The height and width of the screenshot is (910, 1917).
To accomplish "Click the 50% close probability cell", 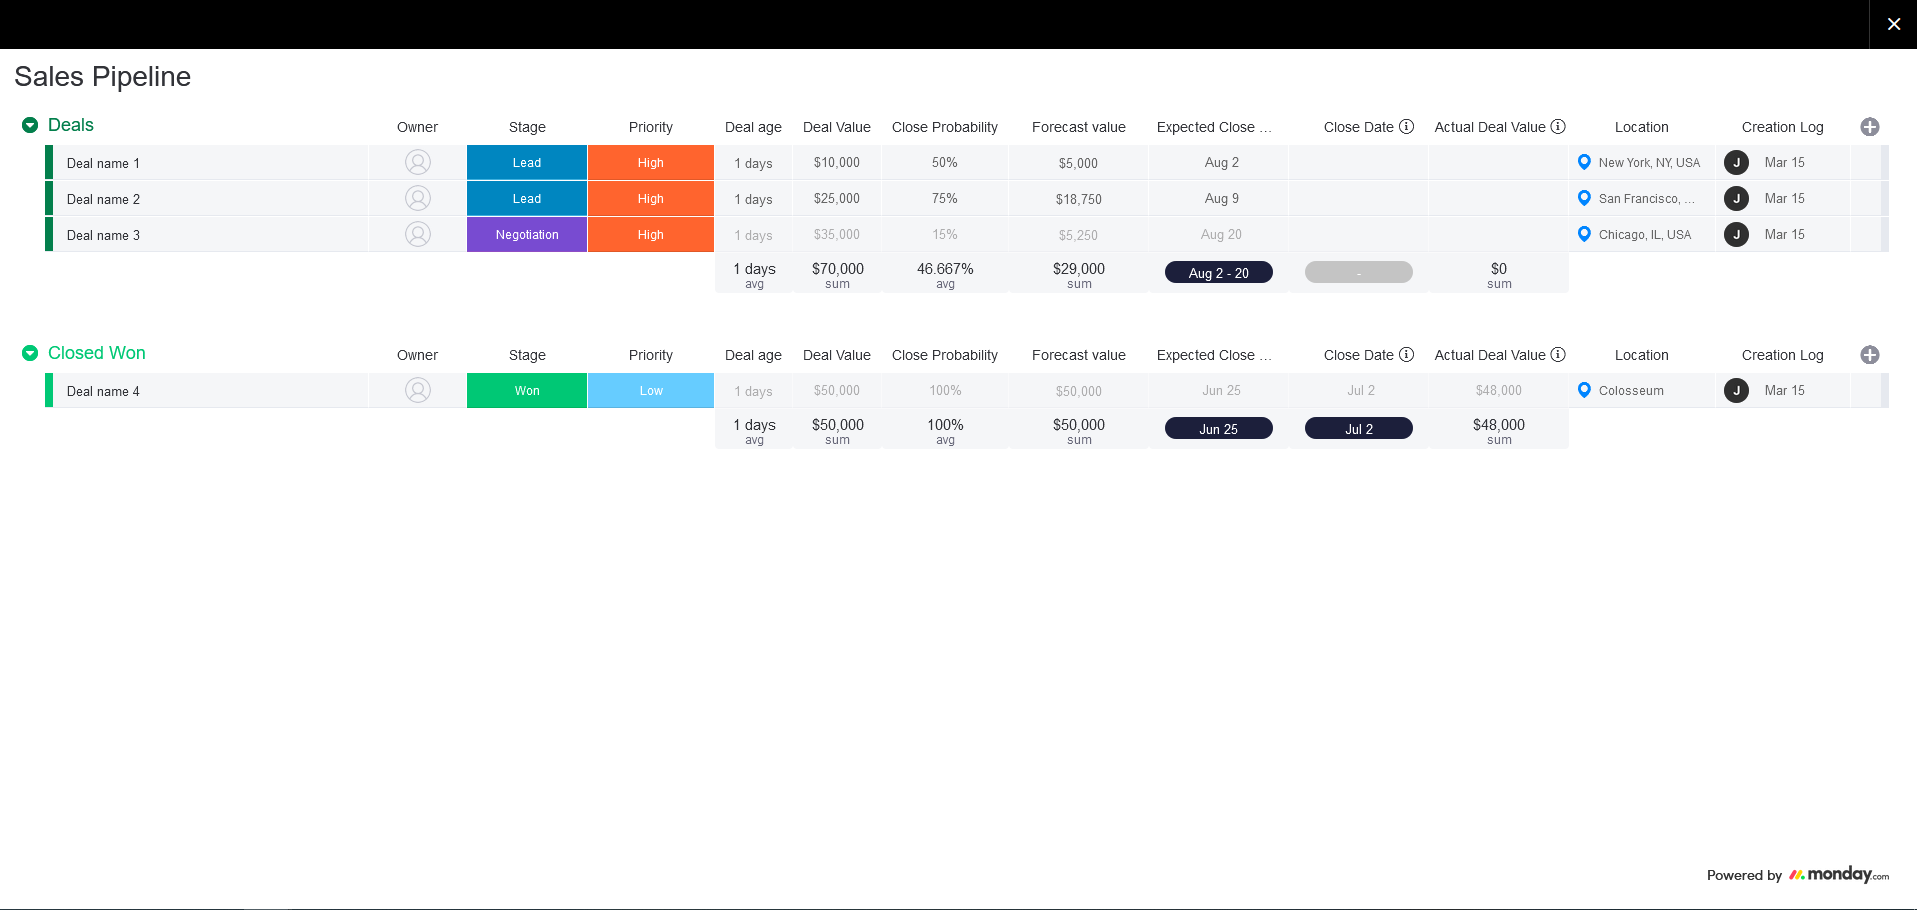I will click(945, 163).
